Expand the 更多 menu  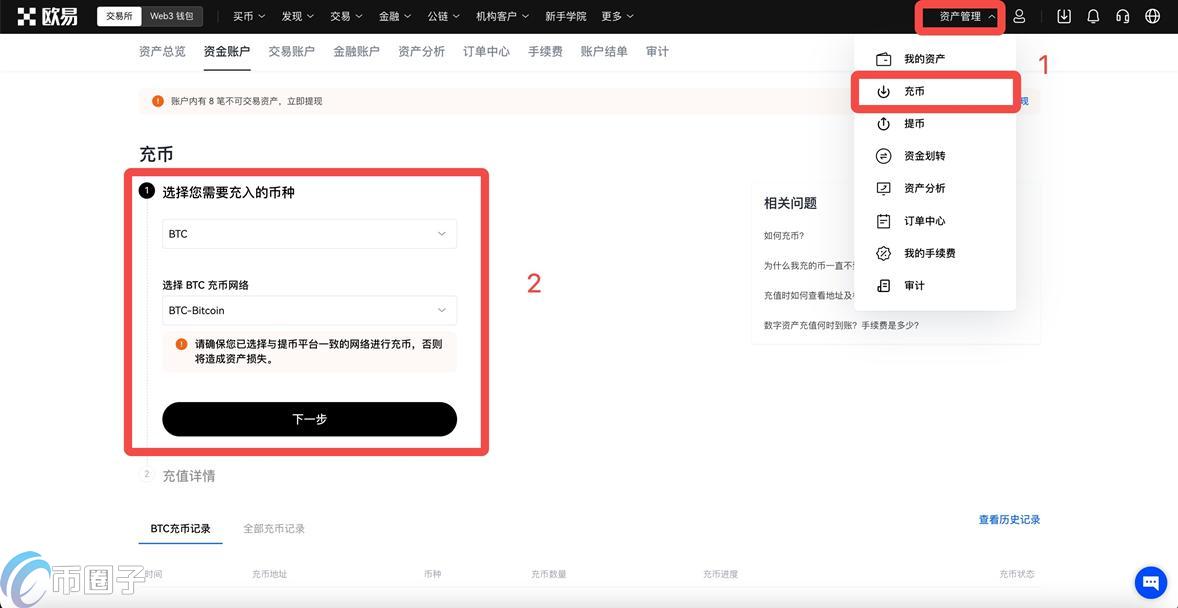click(x=617, y=16)
